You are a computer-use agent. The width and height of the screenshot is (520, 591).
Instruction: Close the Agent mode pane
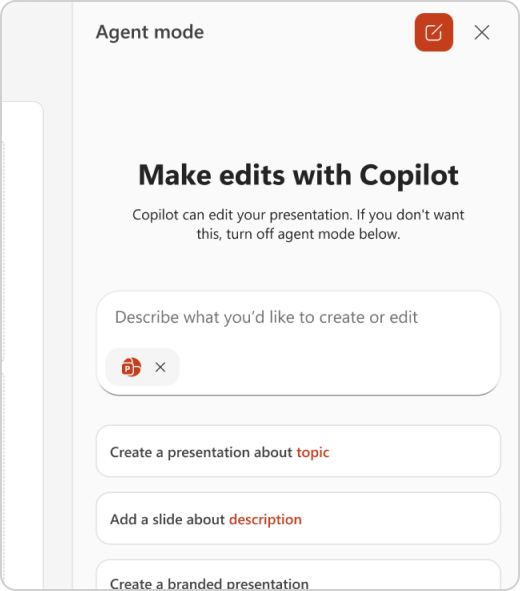point(482,32)
